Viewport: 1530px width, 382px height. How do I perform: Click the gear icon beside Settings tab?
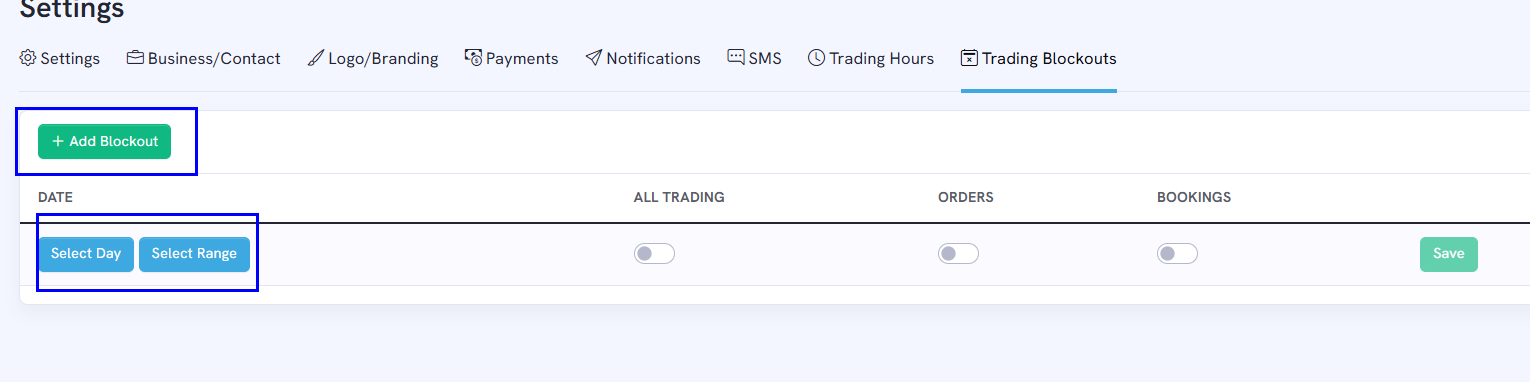(28, 58)
